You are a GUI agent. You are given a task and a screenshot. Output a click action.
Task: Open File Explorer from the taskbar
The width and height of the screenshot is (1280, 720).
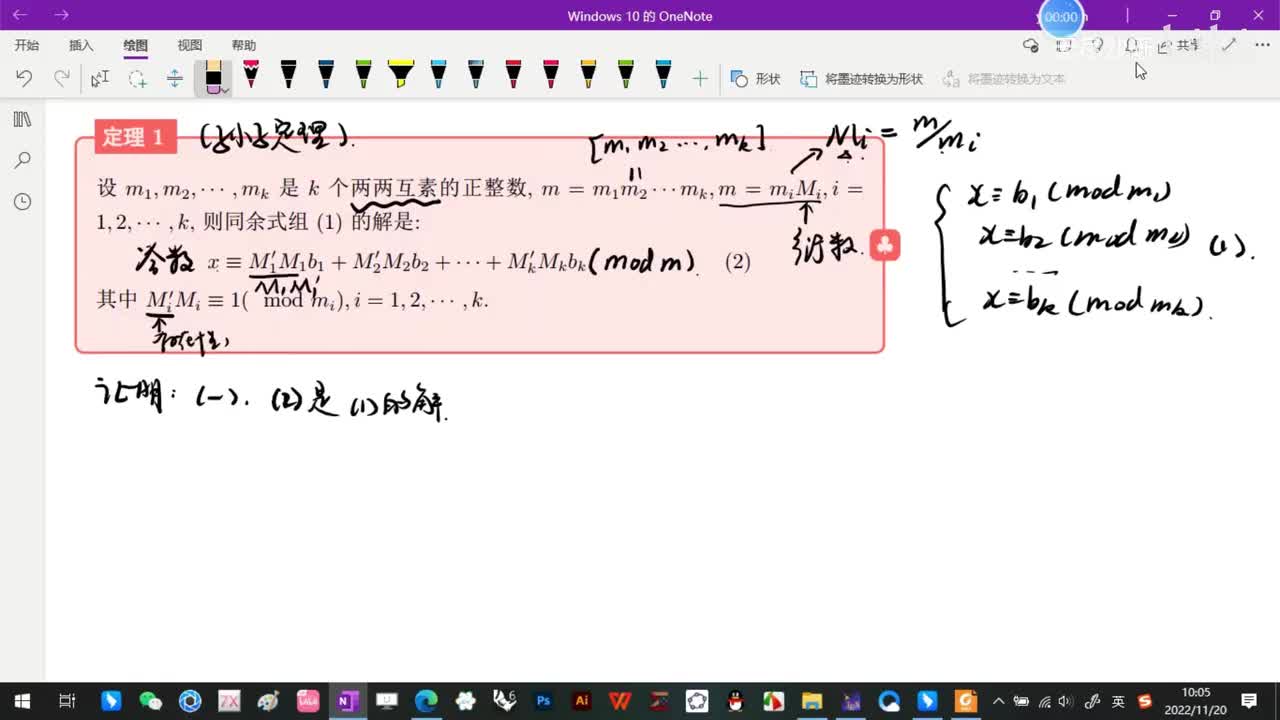point(812,701)
